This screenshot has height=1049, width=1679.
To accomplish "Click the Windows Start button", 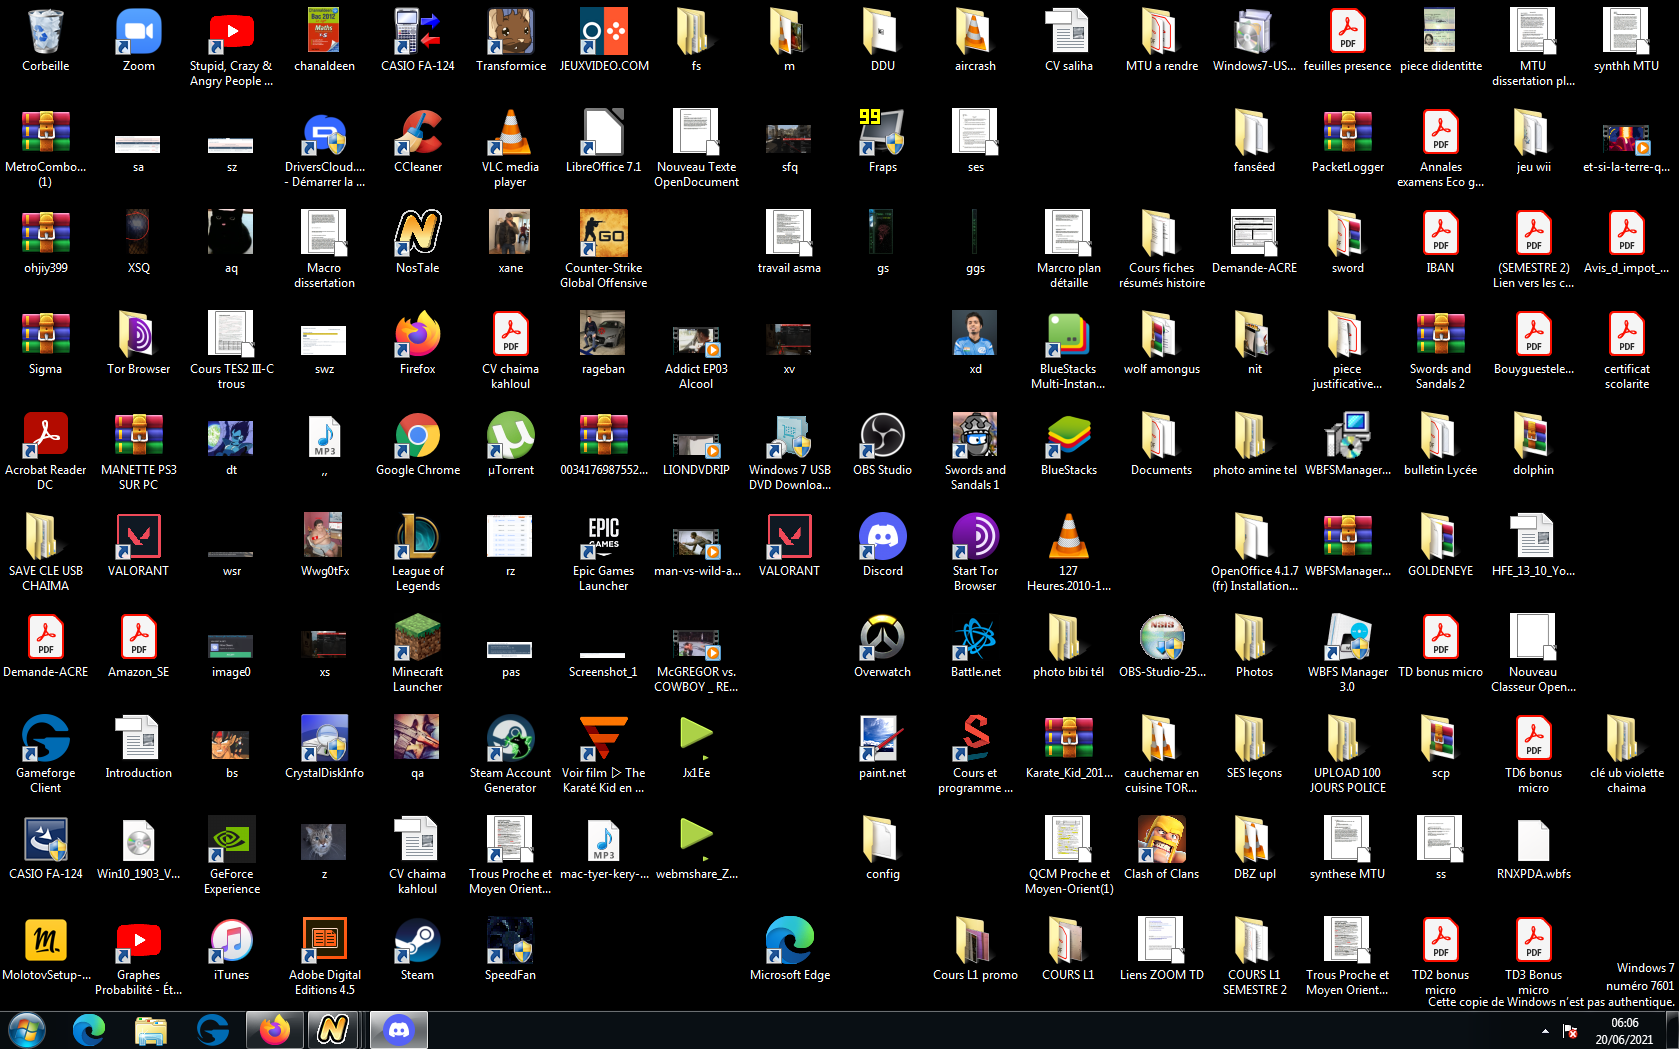I will pos(27,1030).
